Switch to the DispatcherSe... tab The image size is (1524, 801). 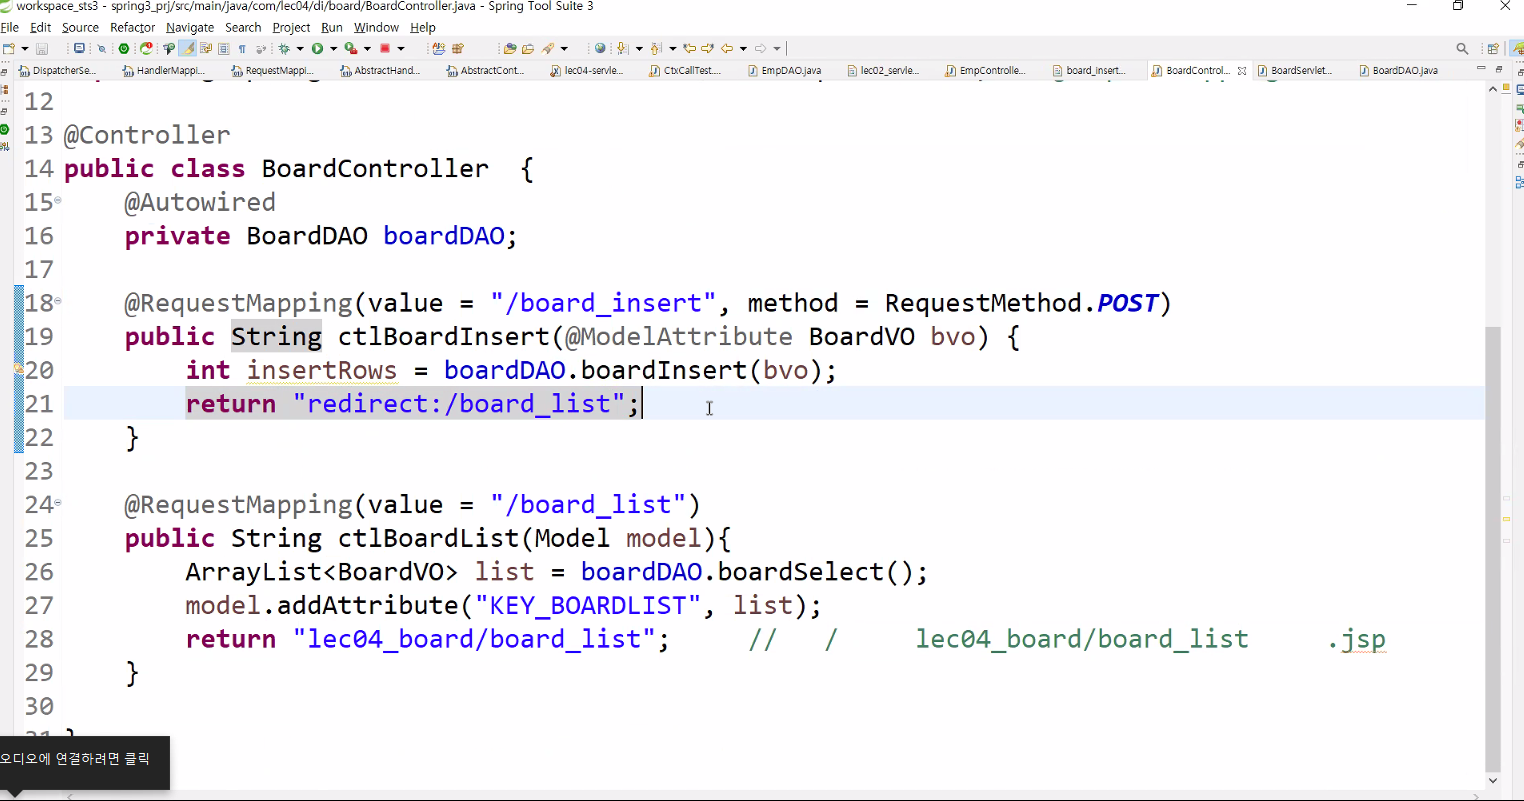coord(57,70)
